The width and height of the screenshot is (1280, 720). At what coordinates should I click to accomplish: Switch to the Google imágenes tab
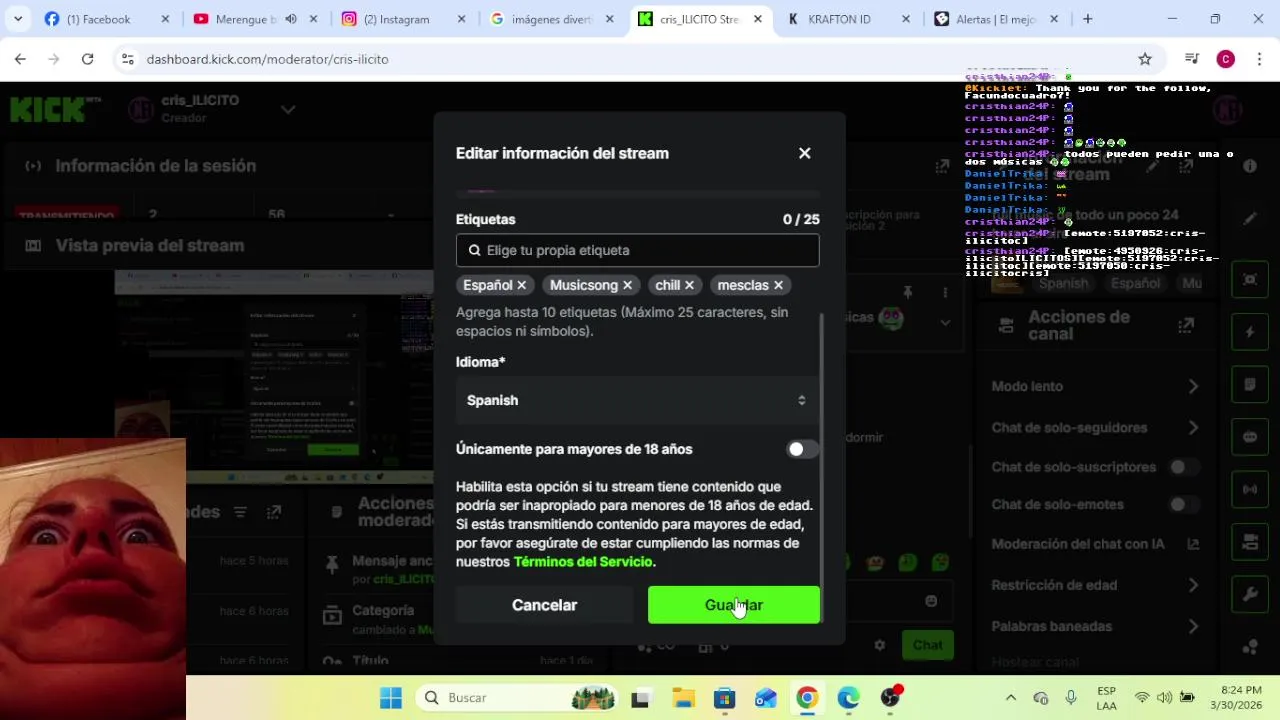pos(553,19)
